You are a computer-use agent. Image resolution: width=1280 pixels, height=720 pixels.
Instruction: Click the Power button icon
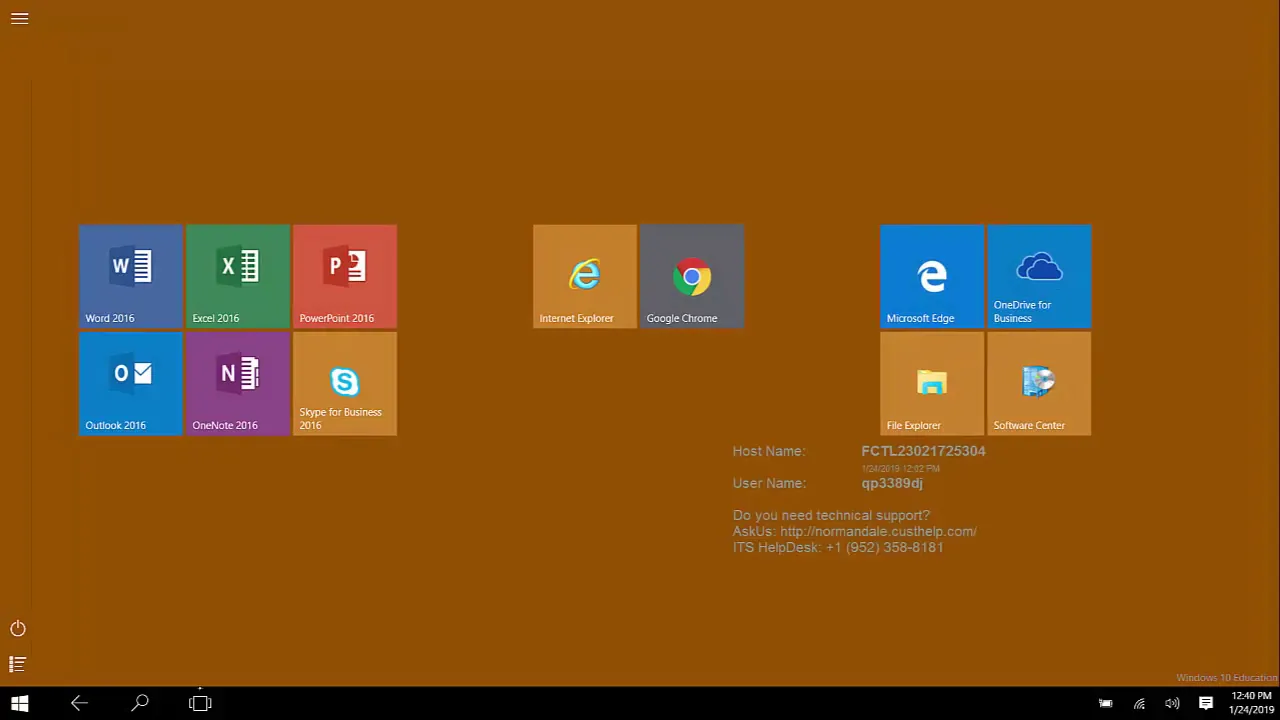pyautogui.click(x=18, y=628)
